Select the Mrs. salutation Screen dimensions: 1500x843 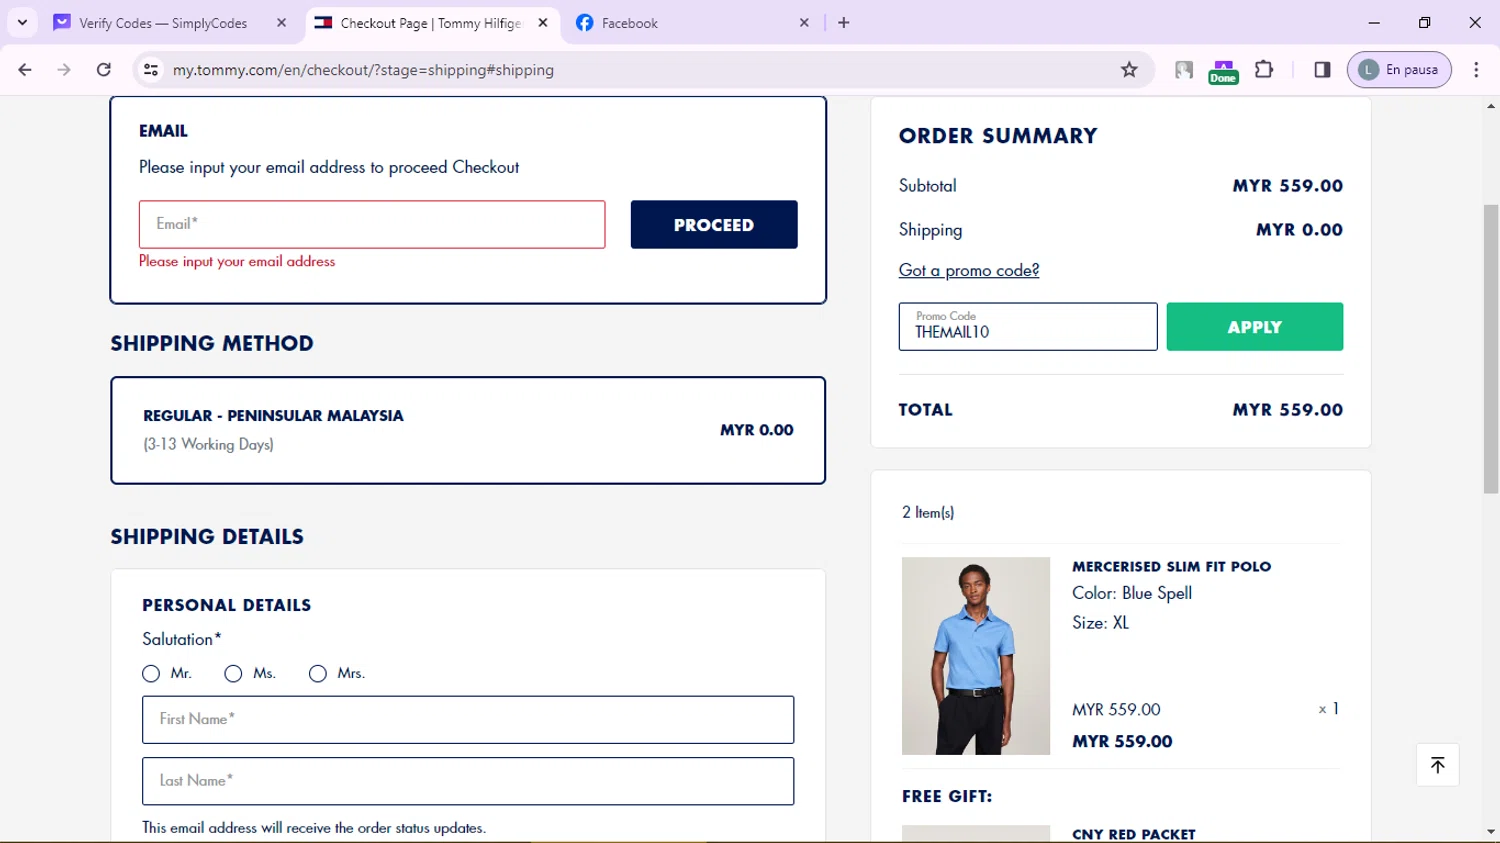(318, 674)
